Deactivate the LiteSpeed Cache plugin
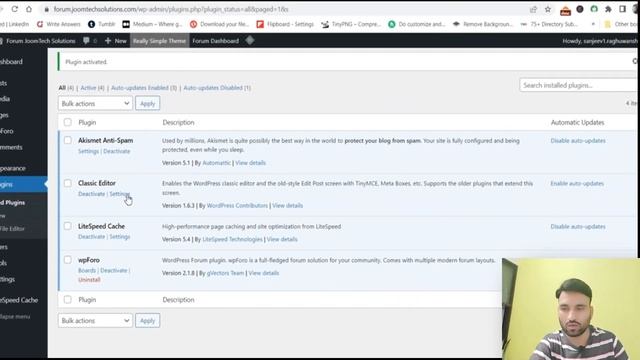The width and height of the screenshot is (640, 360). click(92, 237)
